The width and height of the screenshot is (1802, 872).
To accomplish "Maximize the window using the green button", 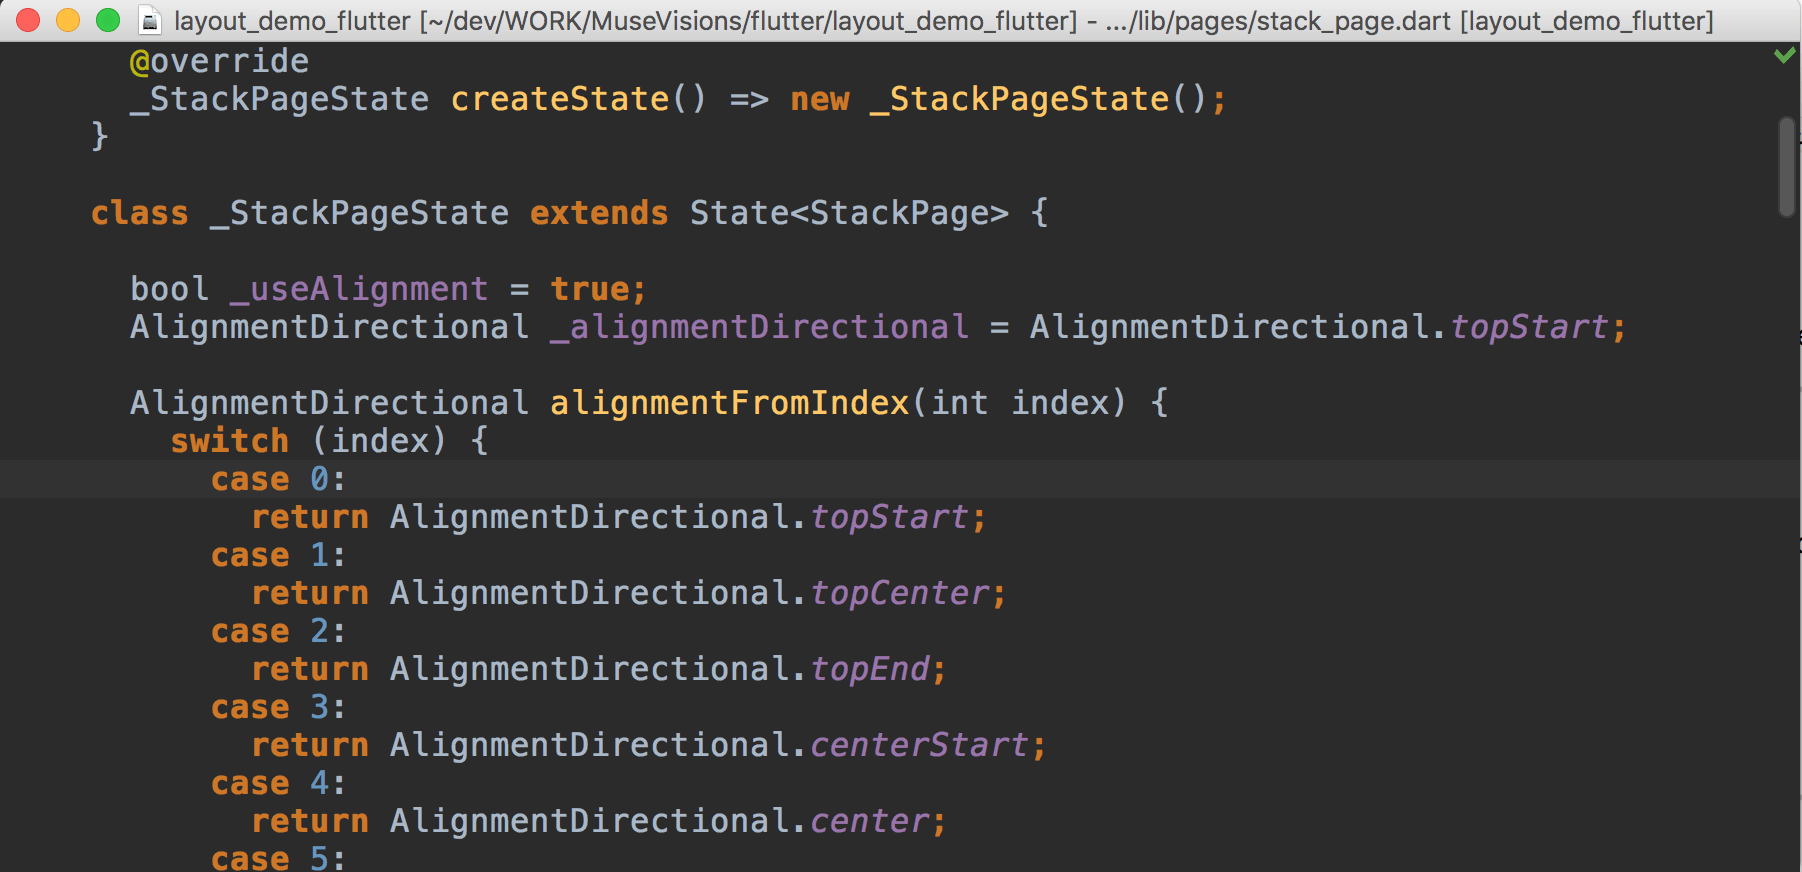I will [108, 20].
